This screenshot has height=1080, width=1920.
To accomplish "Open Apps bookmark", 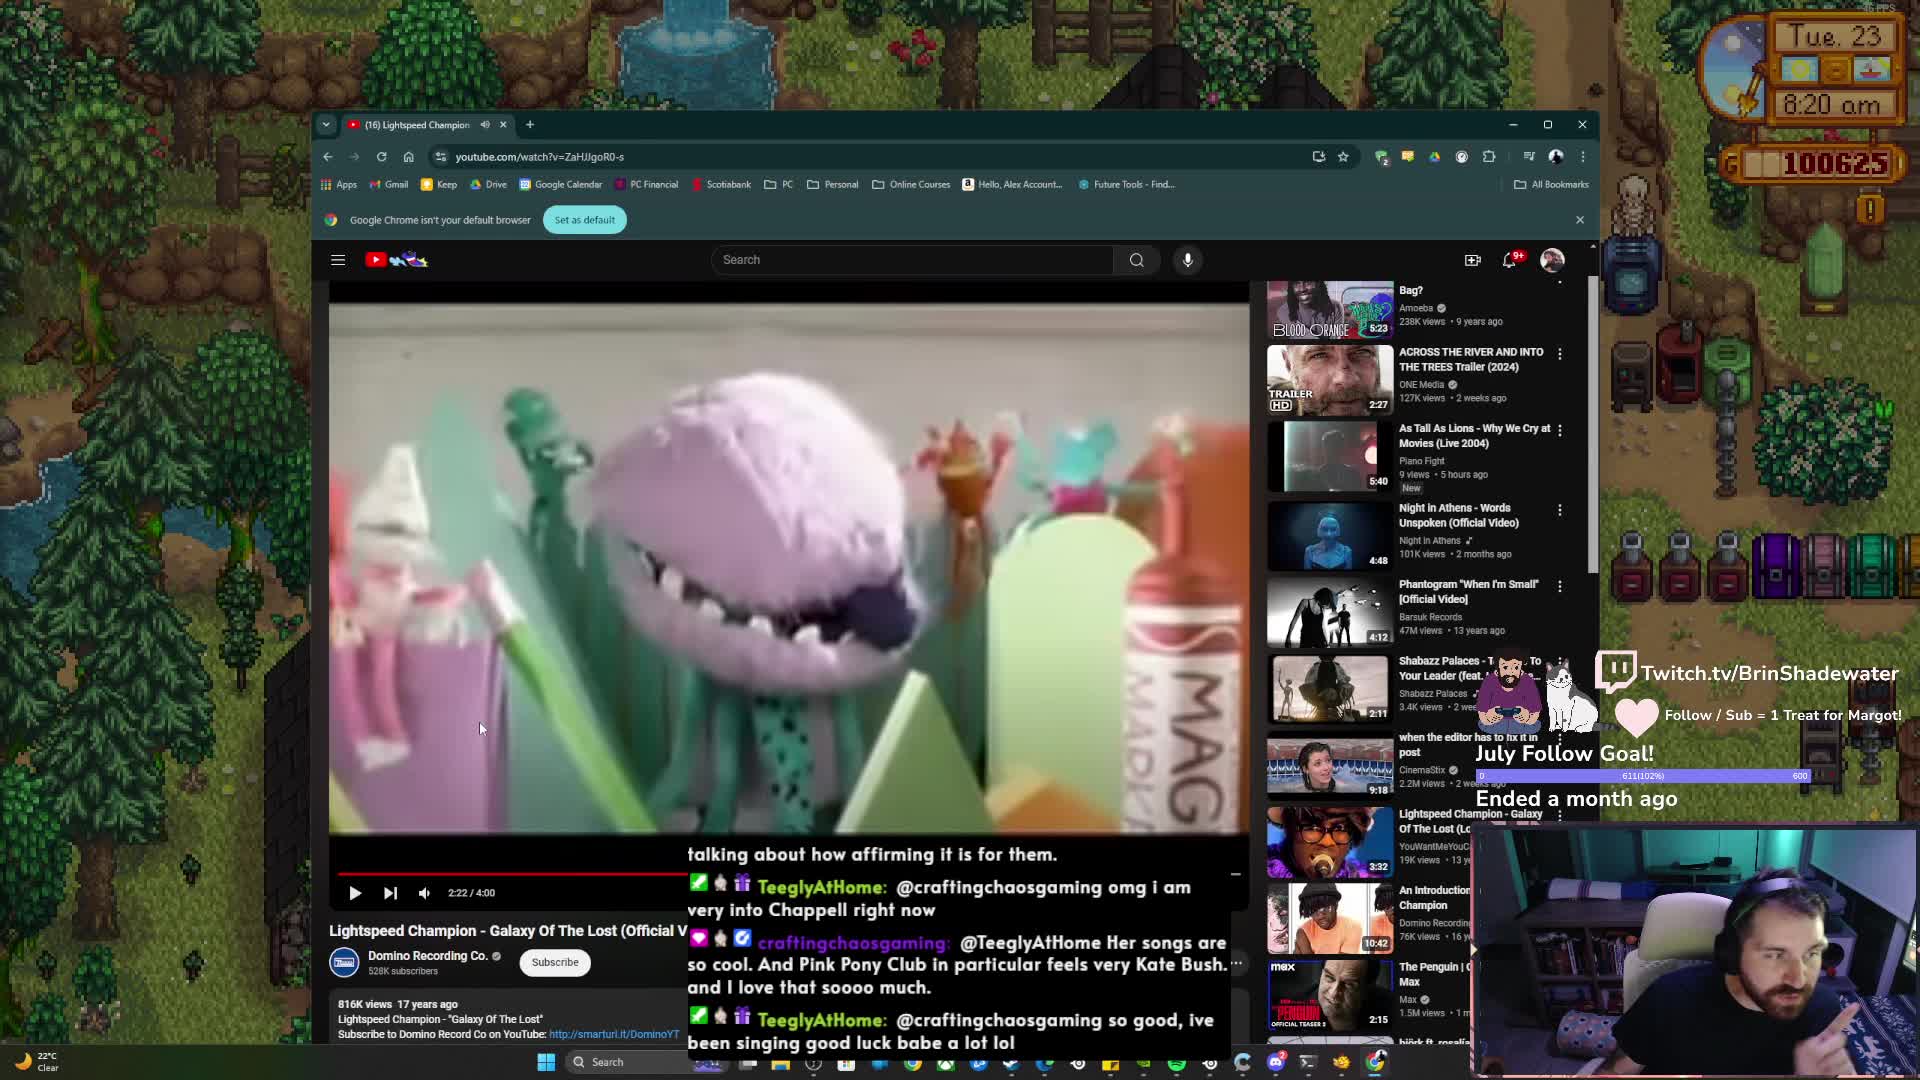I will pyautogui.click(x=339, y=185).
